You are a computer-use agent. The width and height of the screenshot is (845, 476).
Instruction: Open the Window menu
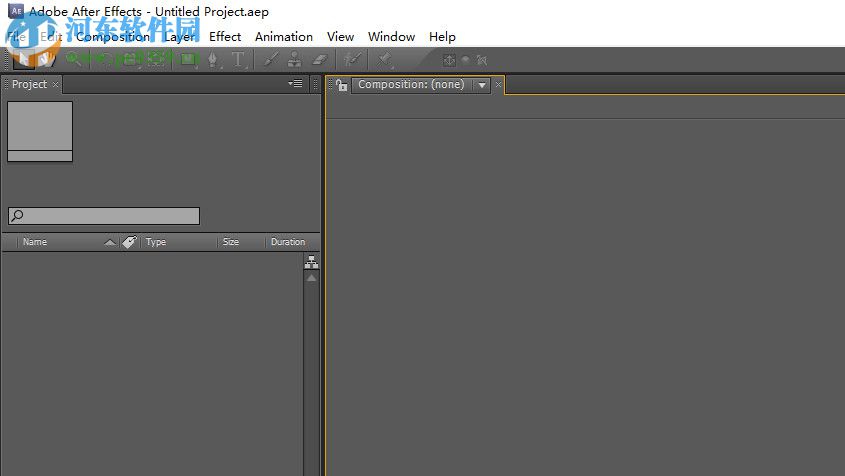391,37
